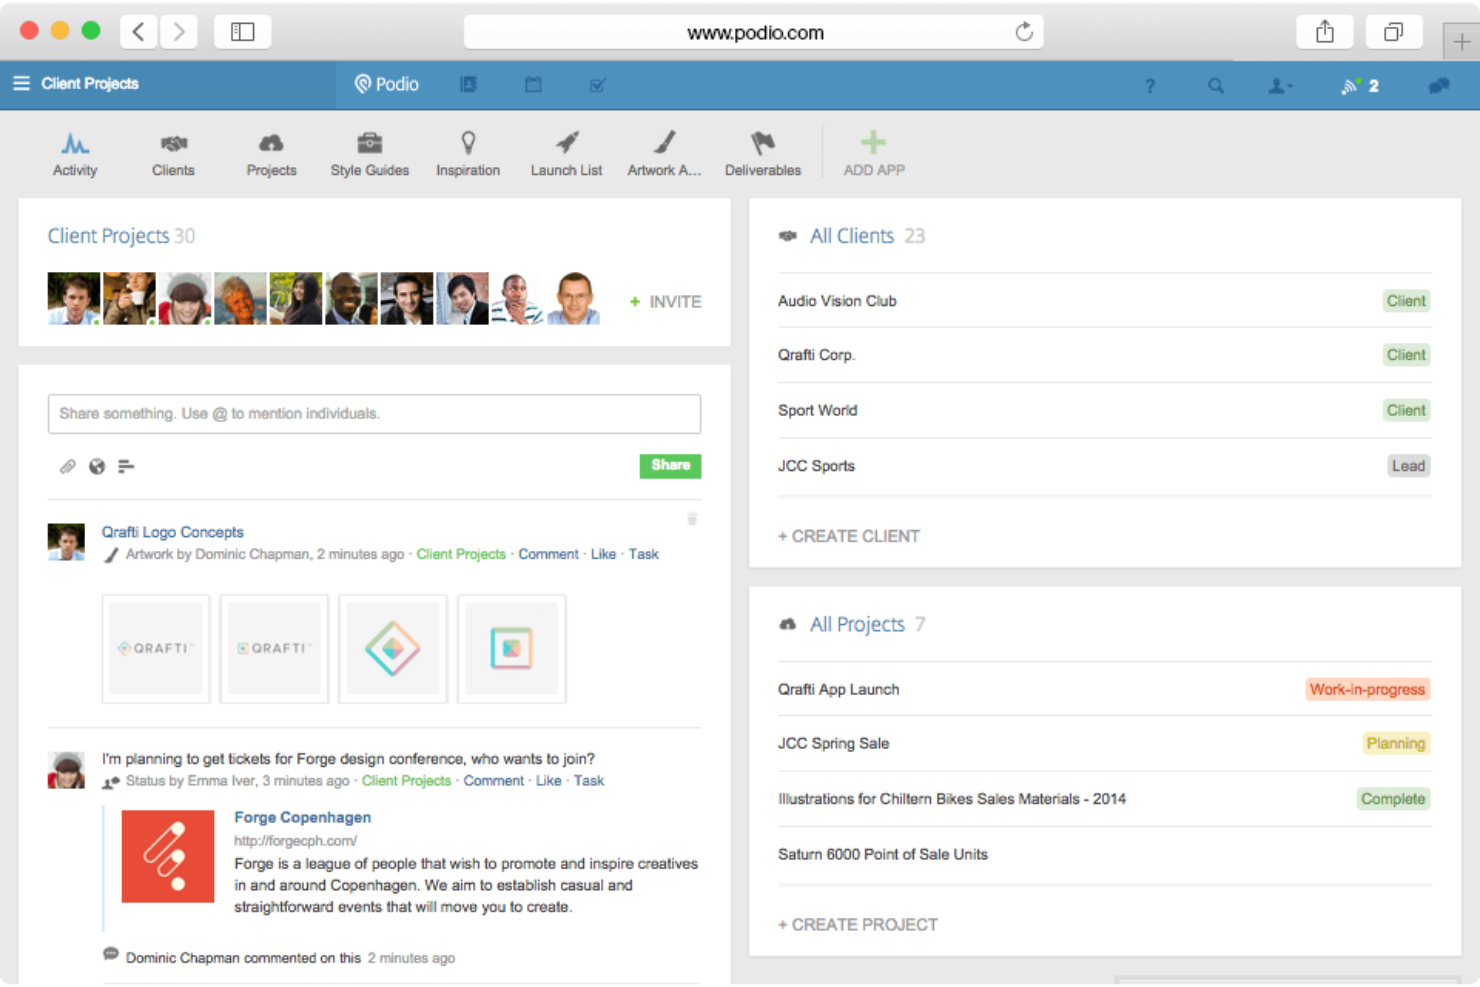Click the green Share button

pos(670,466)
